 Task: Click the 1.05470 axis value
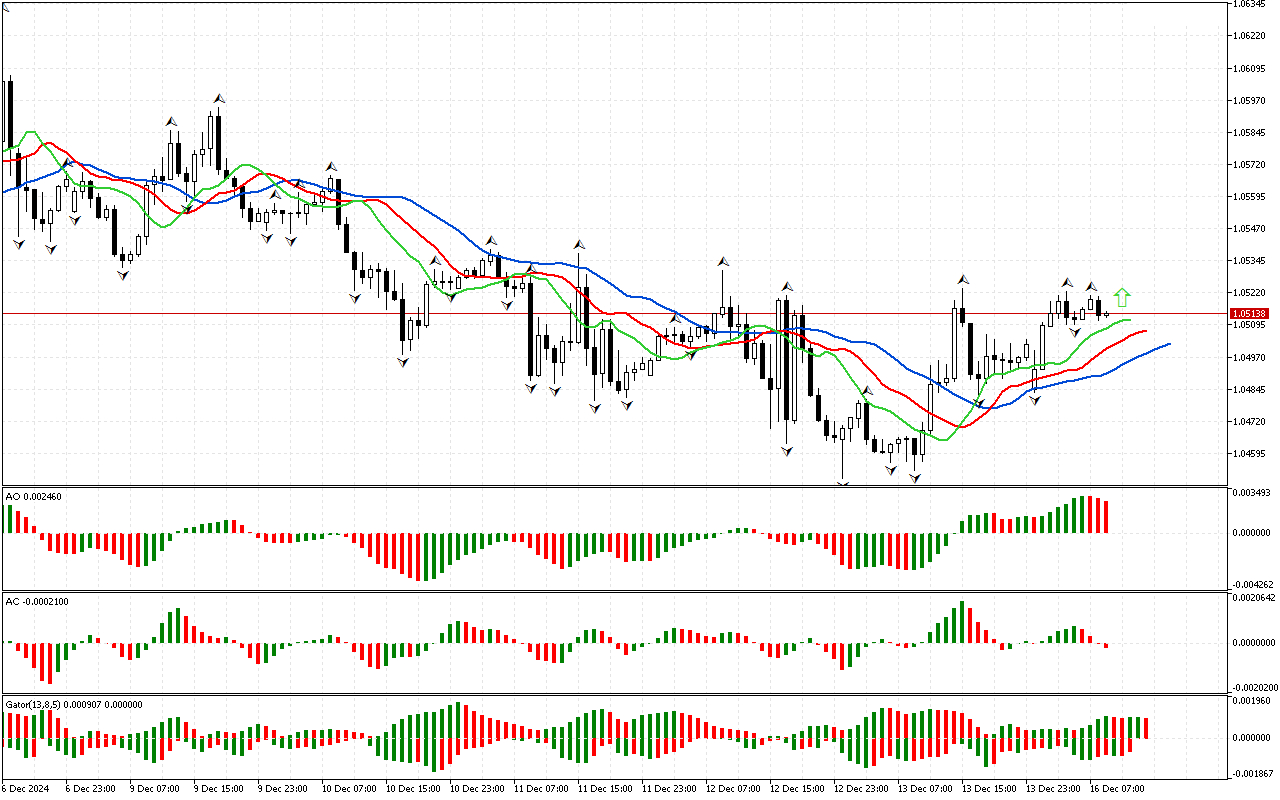point(1249,228)
